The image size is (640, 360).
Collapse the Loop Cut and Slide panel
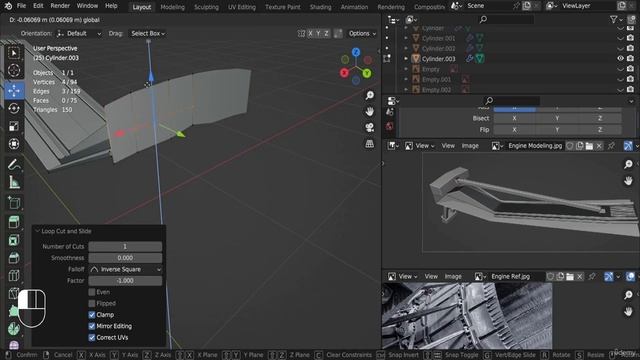[38, 231]
